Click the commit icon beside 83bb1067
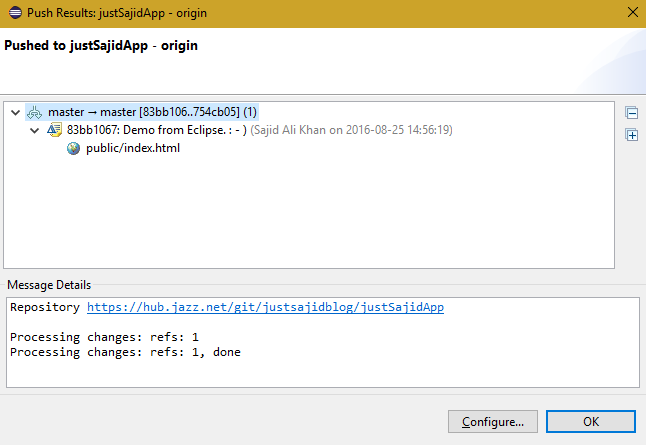This screenshot has height=445, width=646. pyautogui.click(x=54, y=130)
